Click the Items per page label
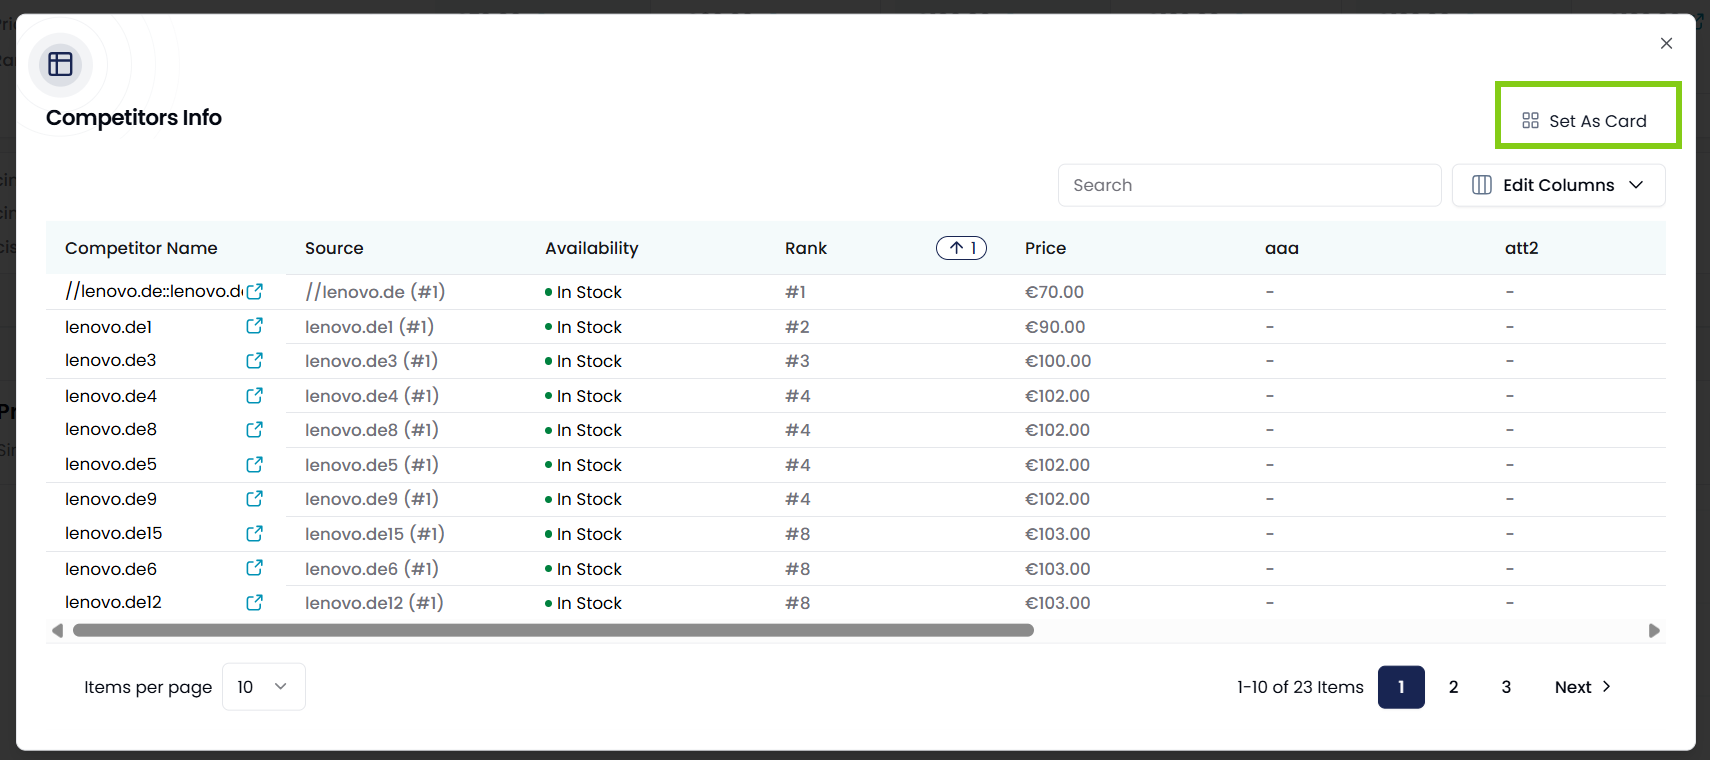This screenshot has height=760, width=1710. tap(148, 687)
